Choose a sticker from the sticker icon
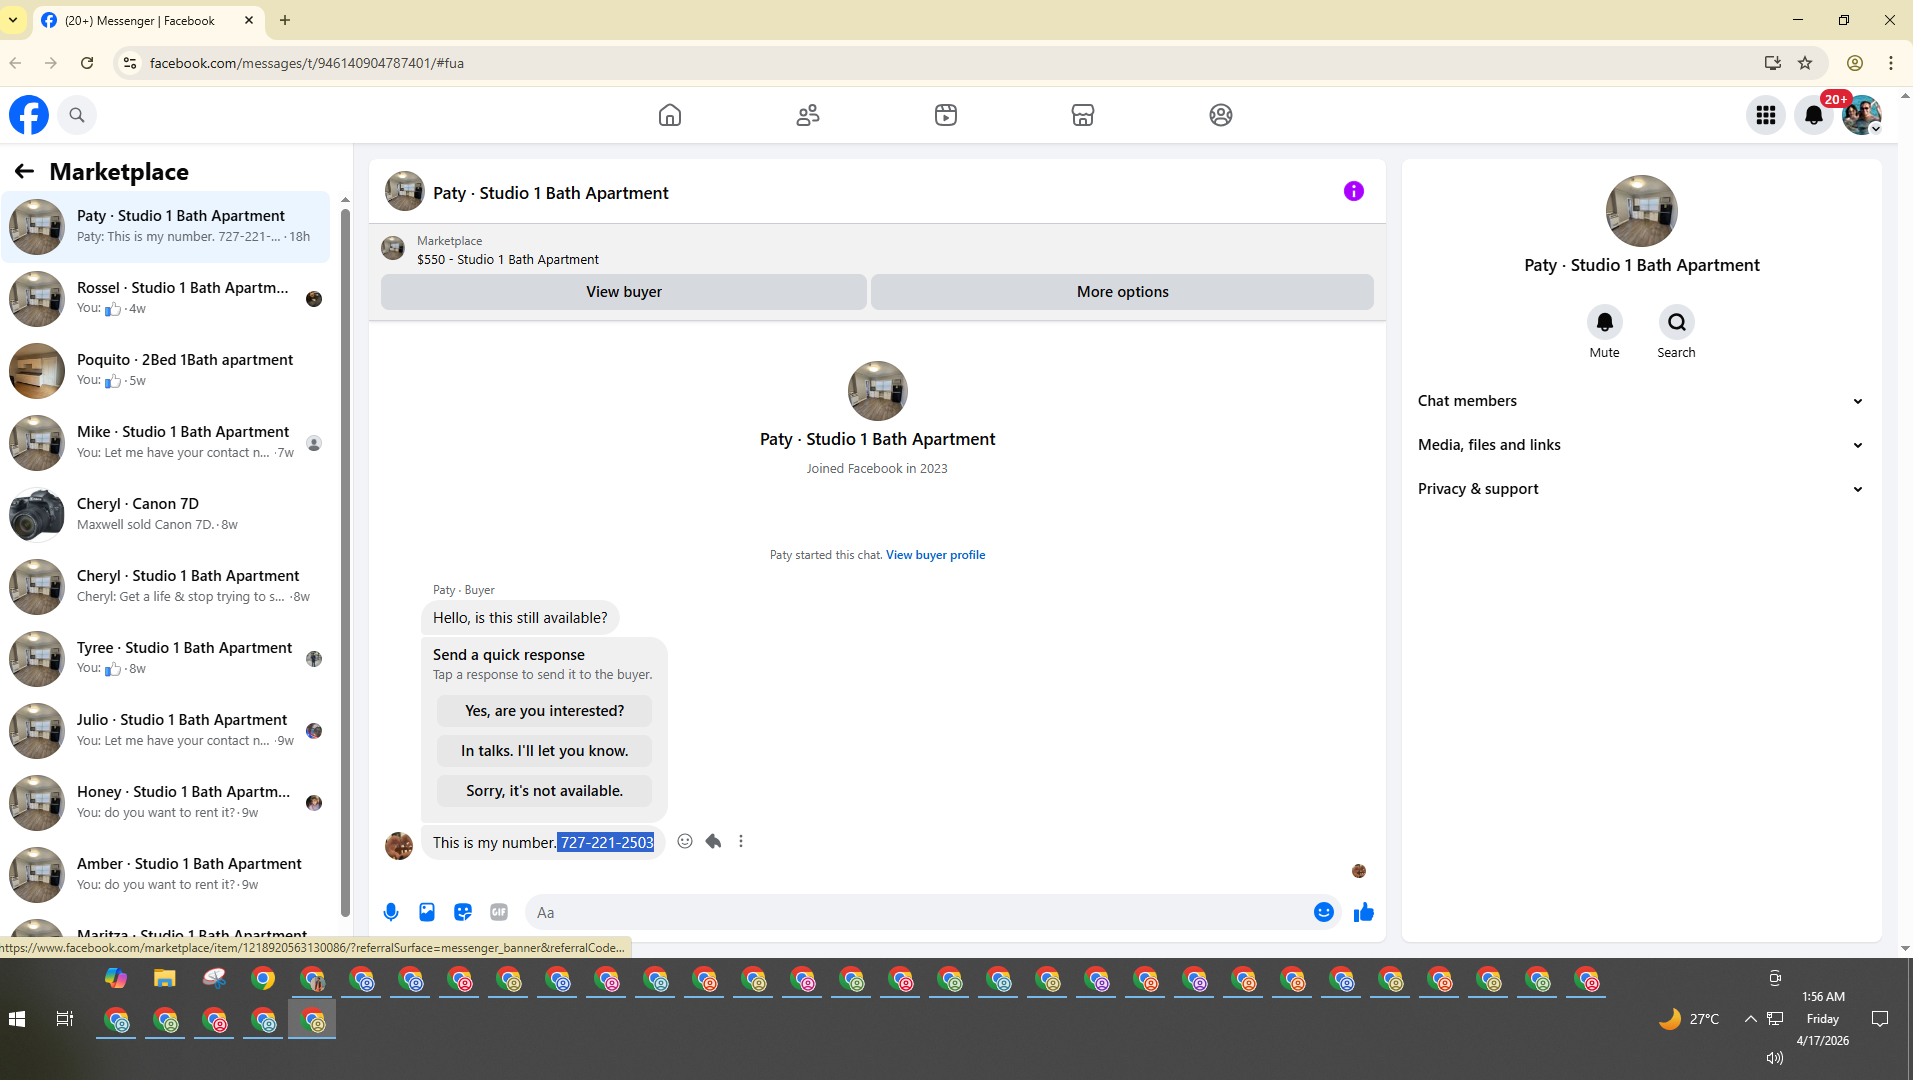The image size is (1913, 1080). [463, 912]
